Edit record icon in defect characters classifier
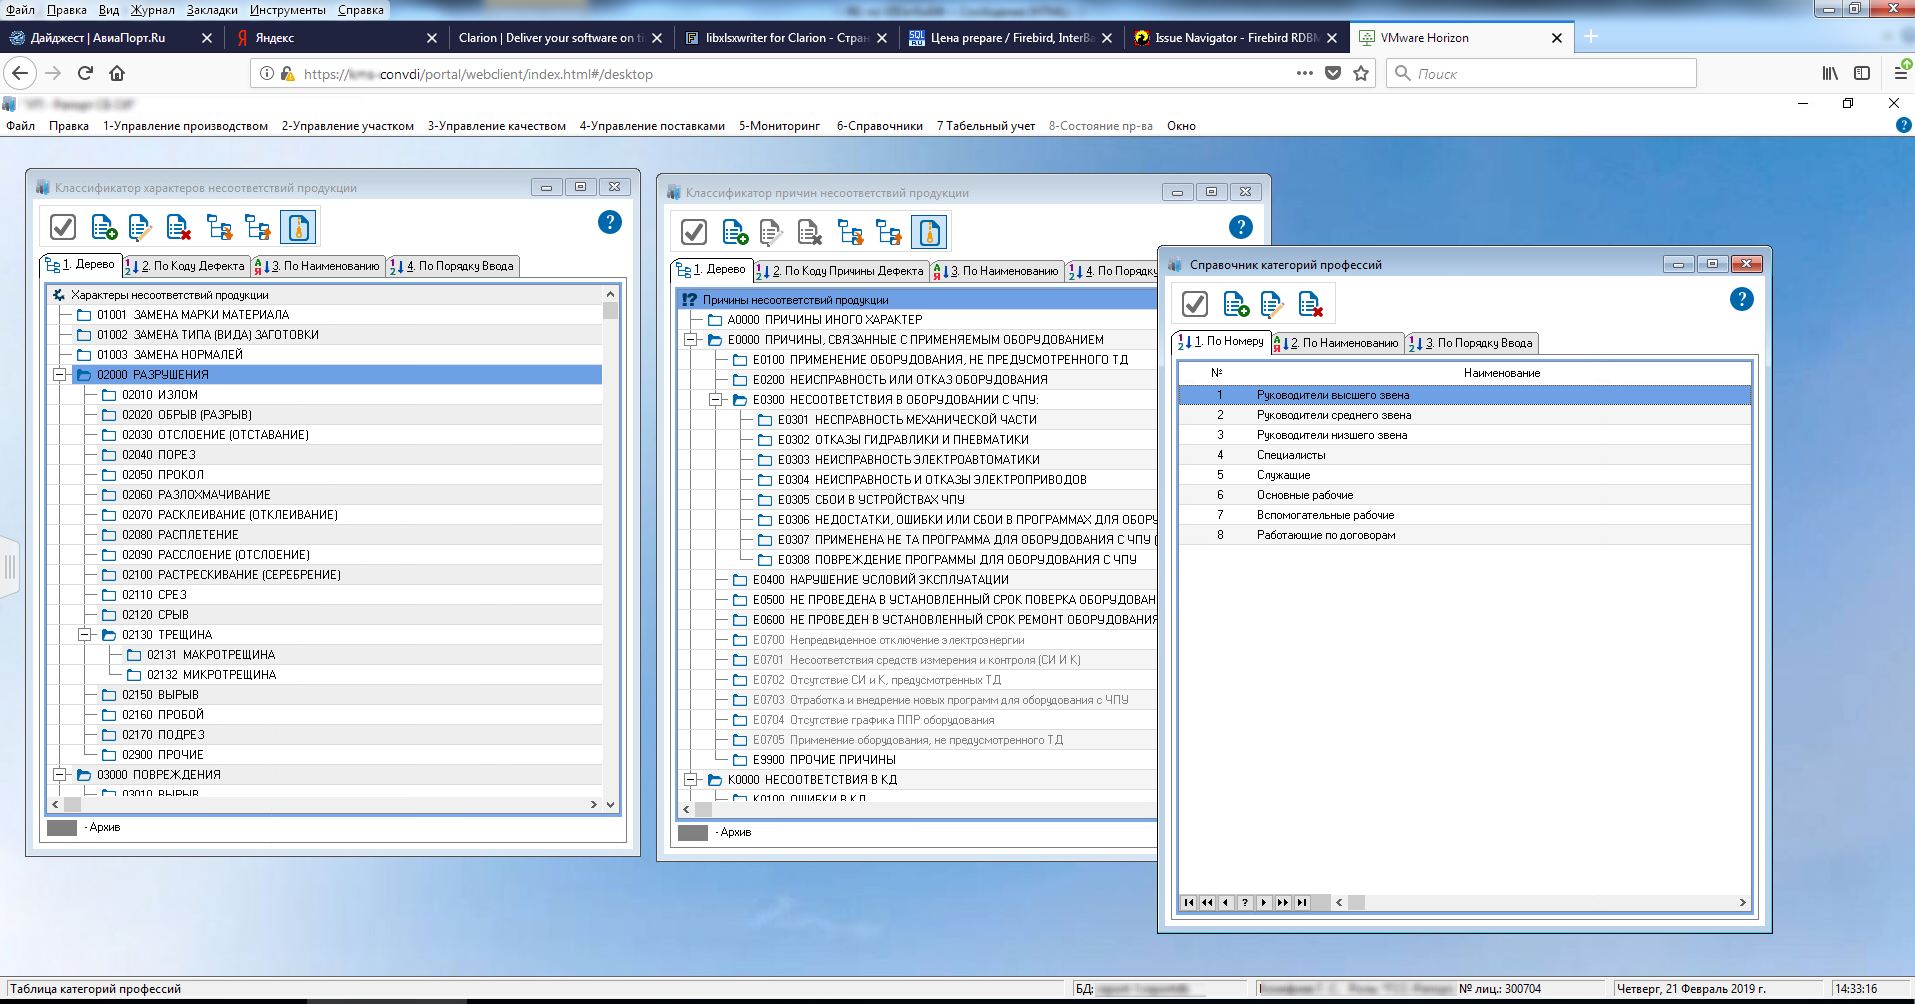This screenshot has width=1915, height=1004. (140, 228)
